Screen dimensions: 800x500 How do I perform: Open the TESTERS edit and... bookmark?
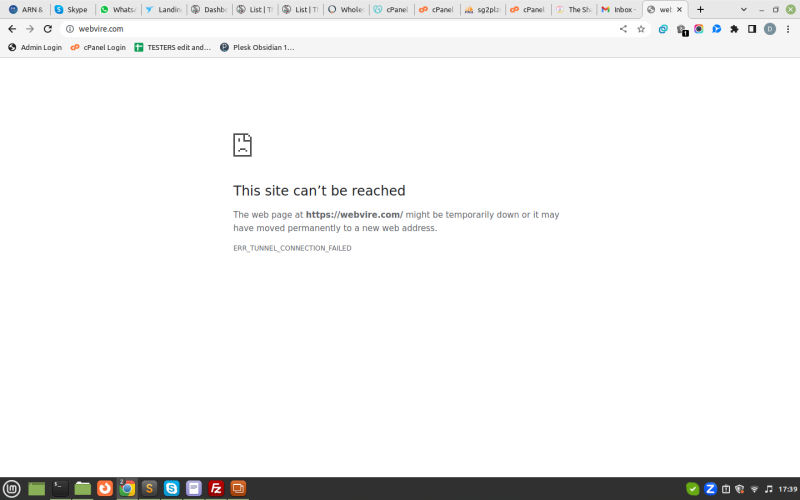point(172,47)
